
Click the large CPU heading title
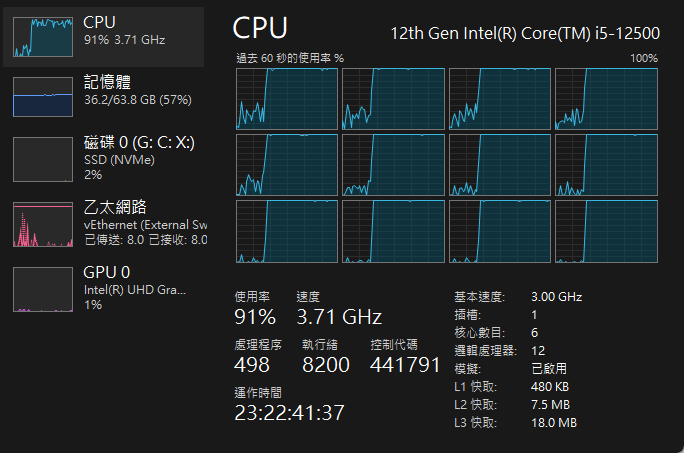260,29
